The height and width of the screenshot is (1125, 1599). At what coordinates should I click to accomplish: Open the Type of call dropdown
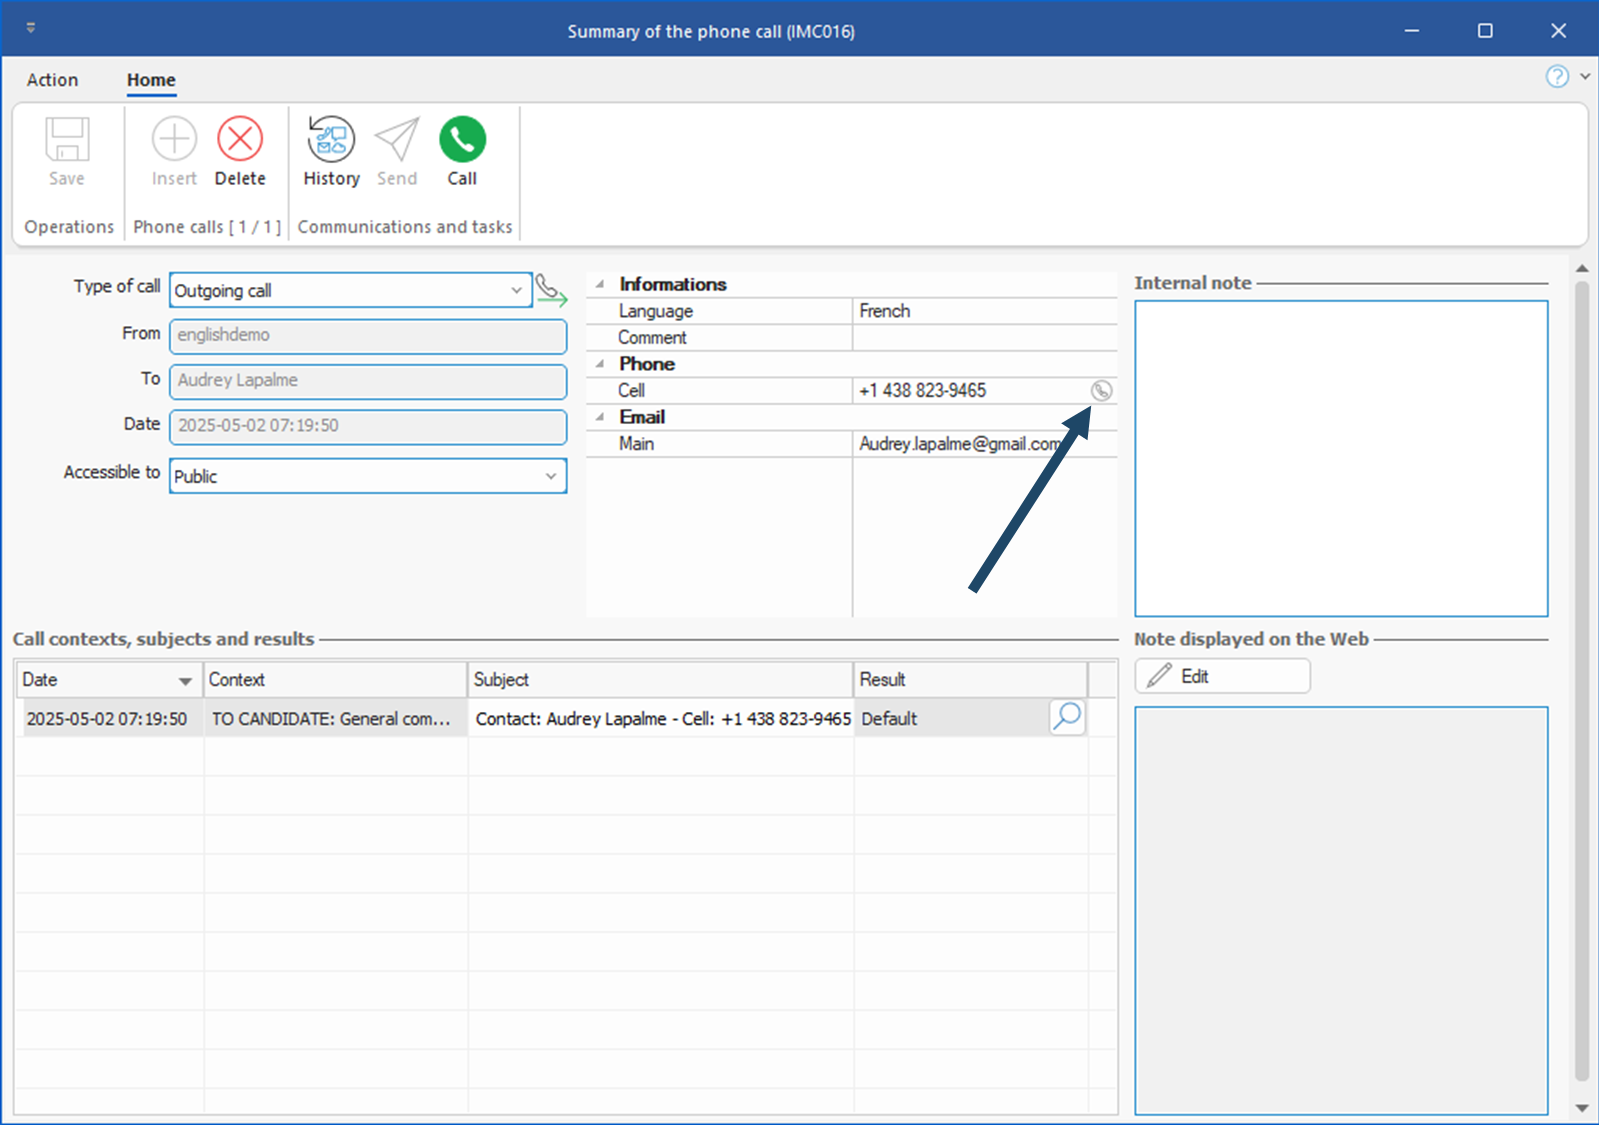[516, 291]
